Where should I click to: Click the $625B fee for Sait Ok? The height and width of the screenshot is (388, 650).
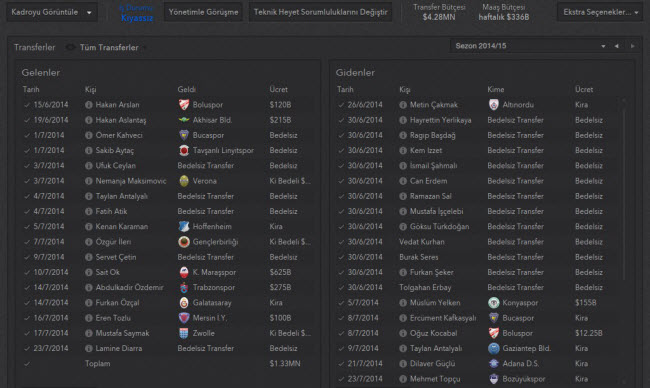click(280, 272)
